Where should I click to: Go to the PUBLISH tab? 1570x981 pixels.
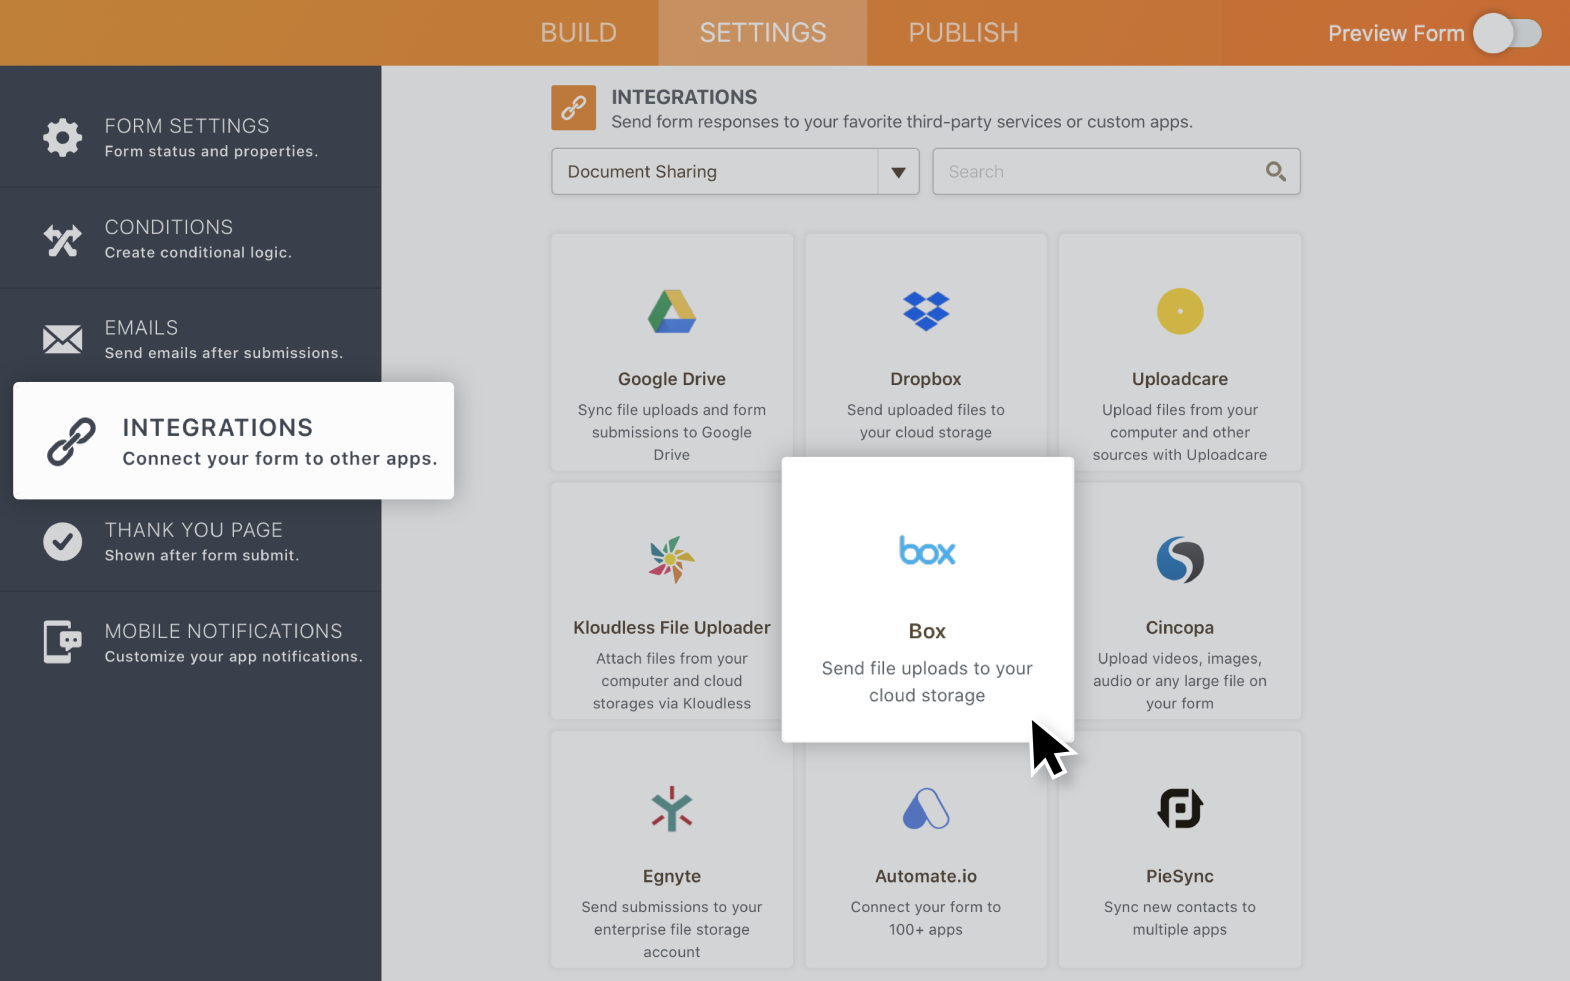coord(963,33)
